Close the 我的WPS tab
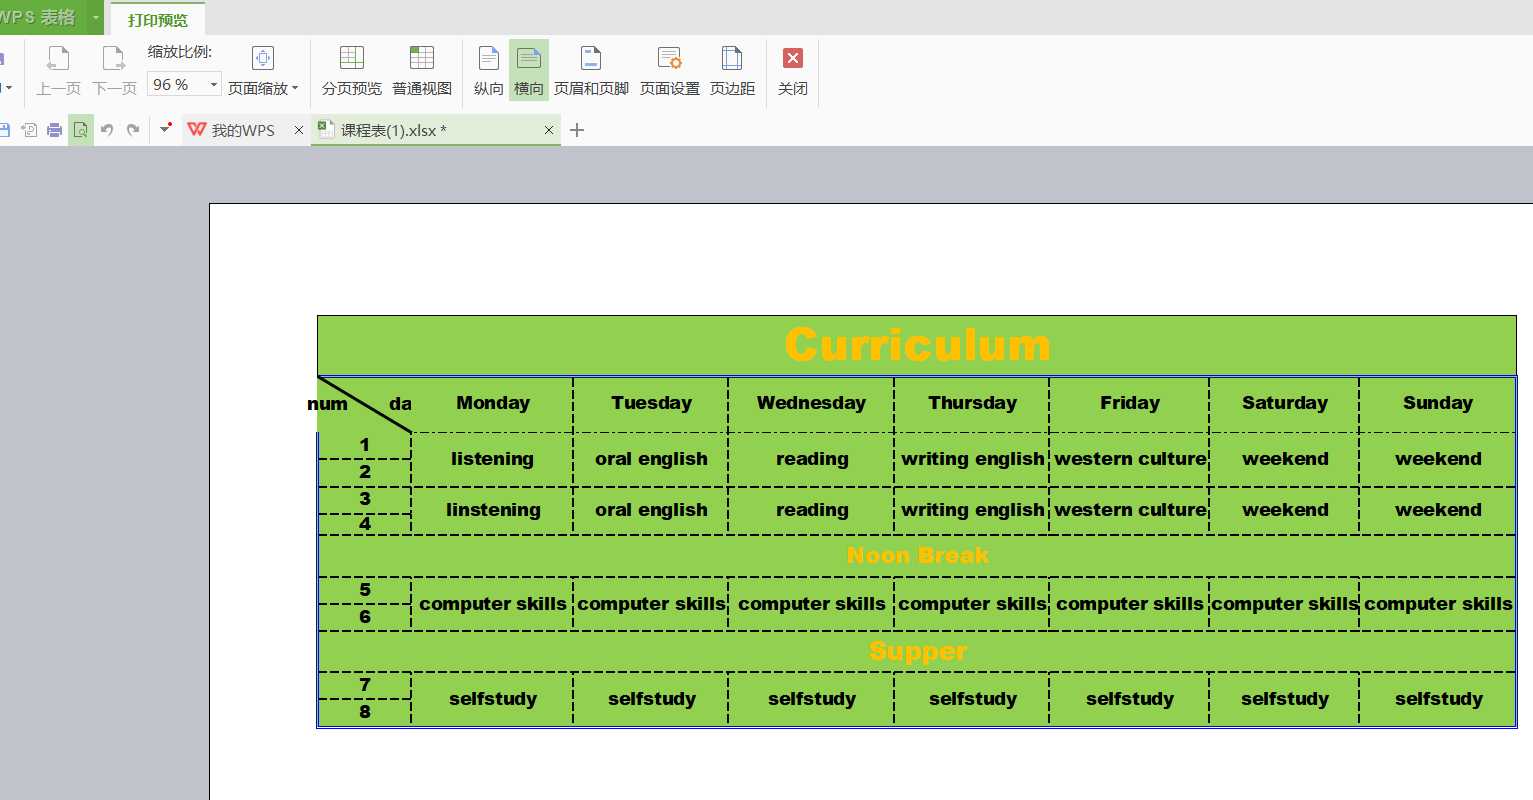 tap(299, 130)
